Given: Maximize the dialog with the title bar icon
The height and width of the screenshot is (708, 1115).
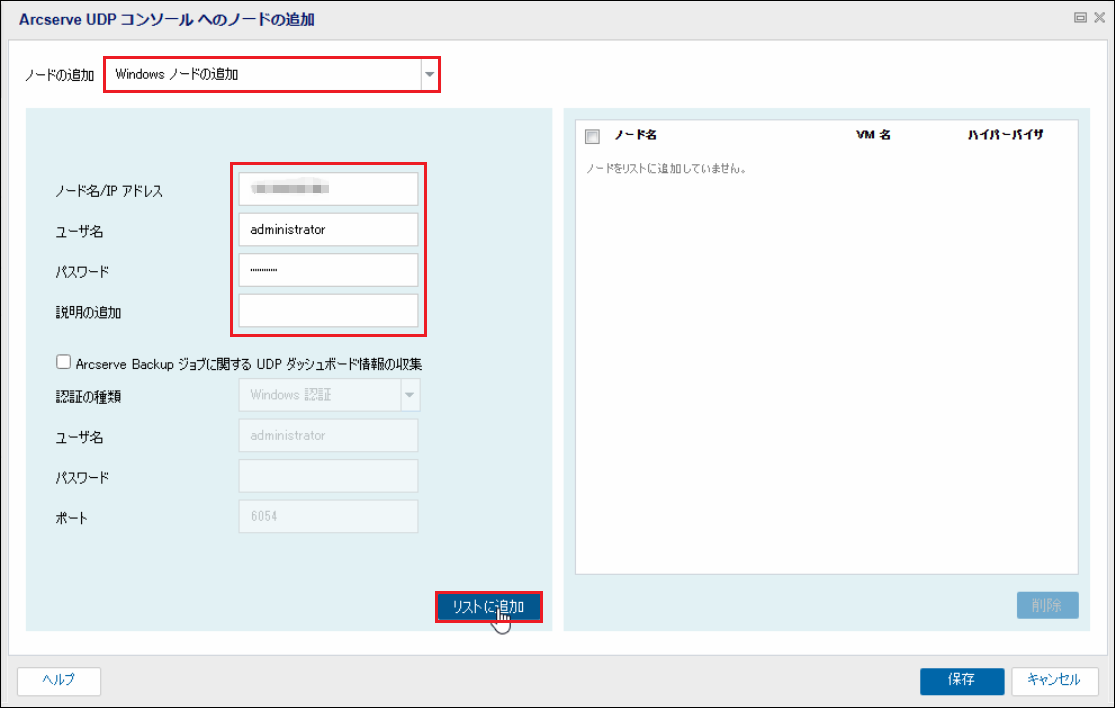Looking at the screenshot, I should tap(1080, 18).
